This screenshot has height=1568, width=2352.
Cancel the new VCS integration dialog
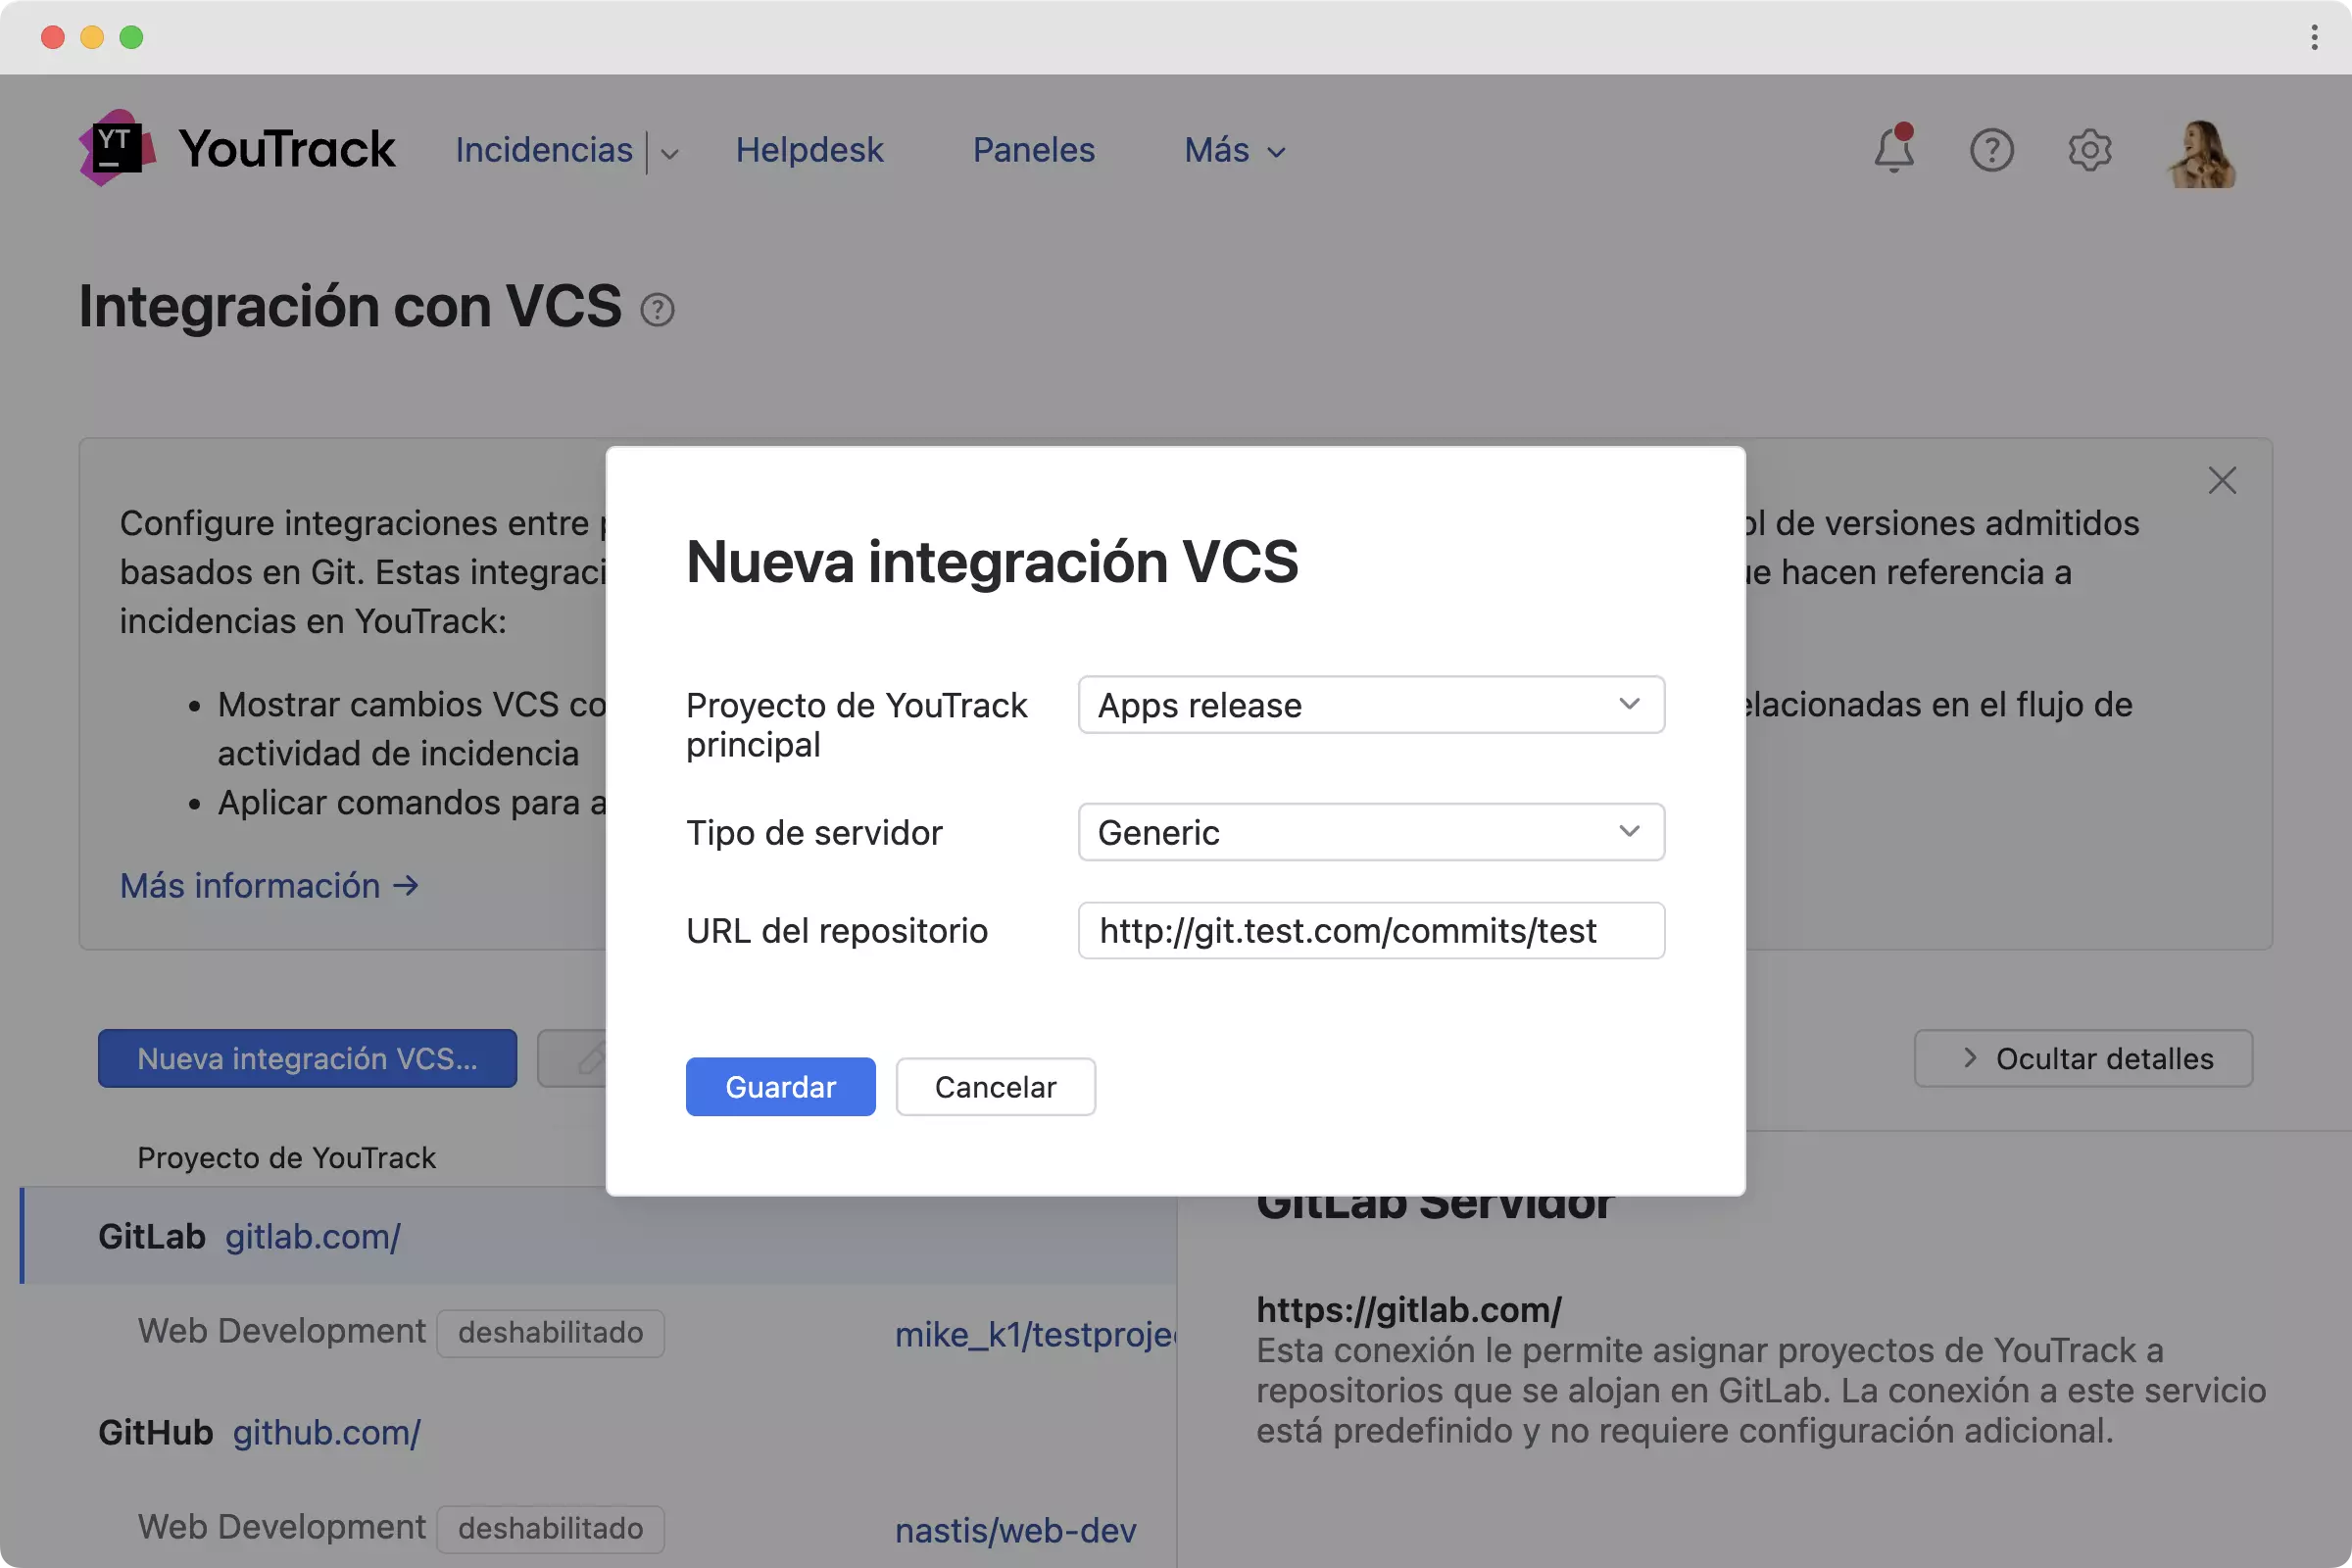(x=995, y=1087)
